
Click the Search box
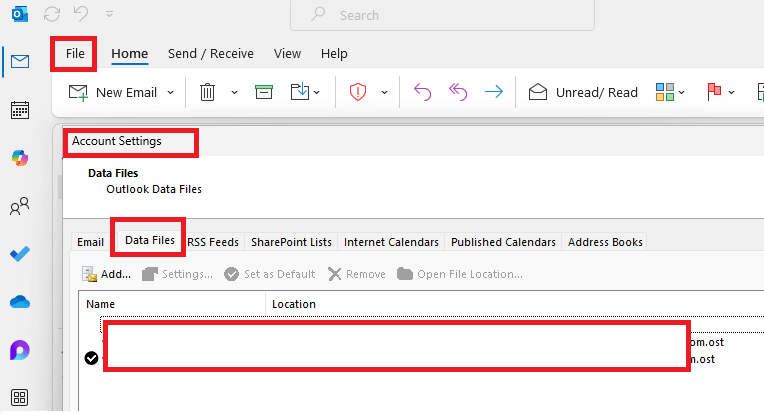(x=442, y=15)
